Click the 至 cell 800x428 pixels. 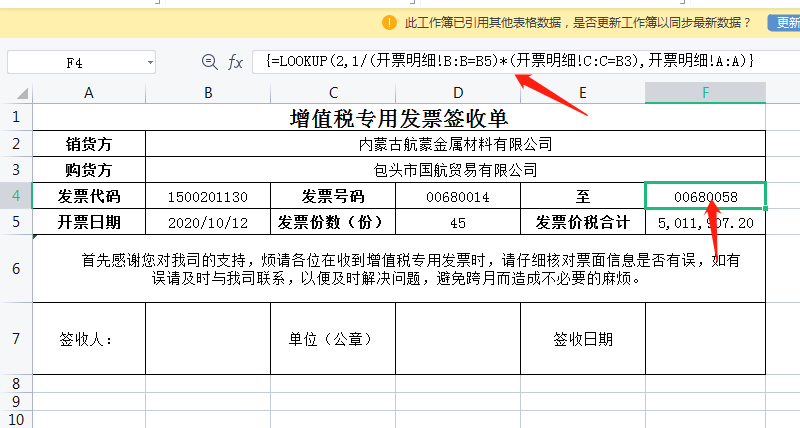583,196
